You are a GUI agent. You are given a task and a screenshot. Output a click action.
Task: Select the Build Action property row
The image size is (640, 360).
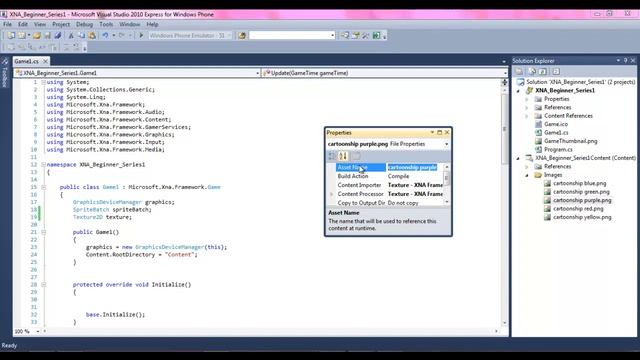[389, 176]
